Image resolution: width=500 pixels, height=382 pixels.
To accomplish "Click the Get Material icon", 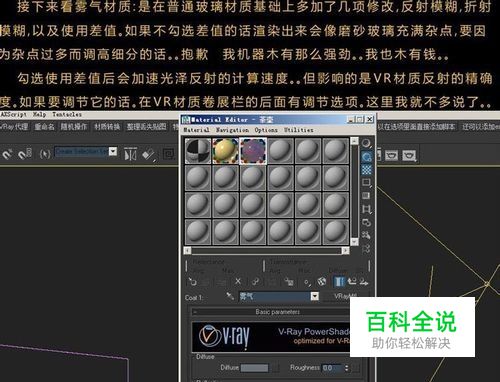I will point(192,282).
